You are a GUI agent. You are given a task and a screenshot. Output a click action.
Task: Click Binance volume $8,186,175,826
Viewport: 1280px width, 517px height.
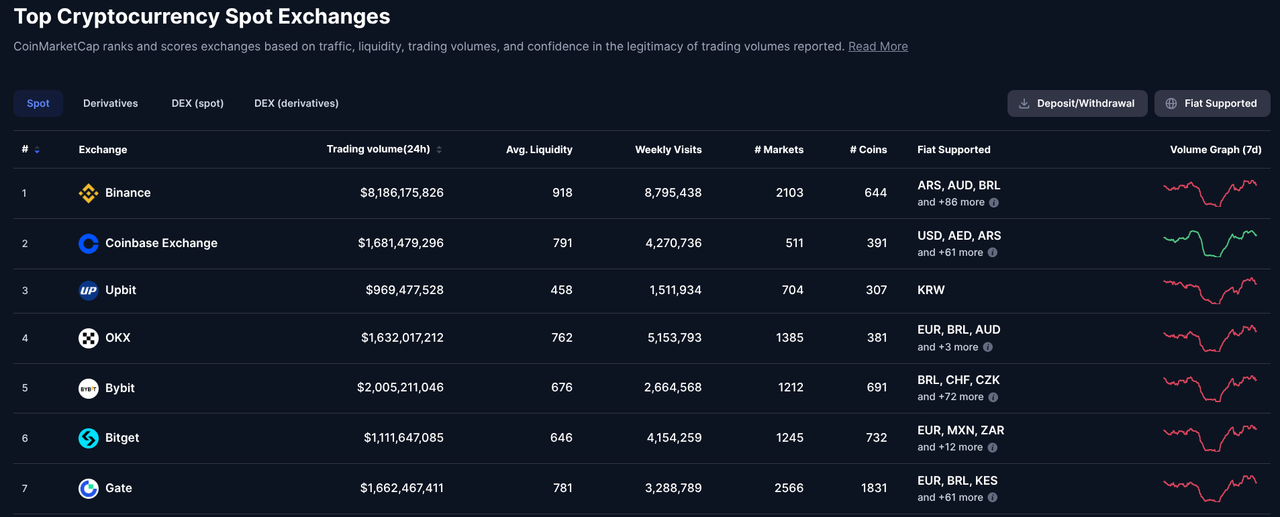402,193
